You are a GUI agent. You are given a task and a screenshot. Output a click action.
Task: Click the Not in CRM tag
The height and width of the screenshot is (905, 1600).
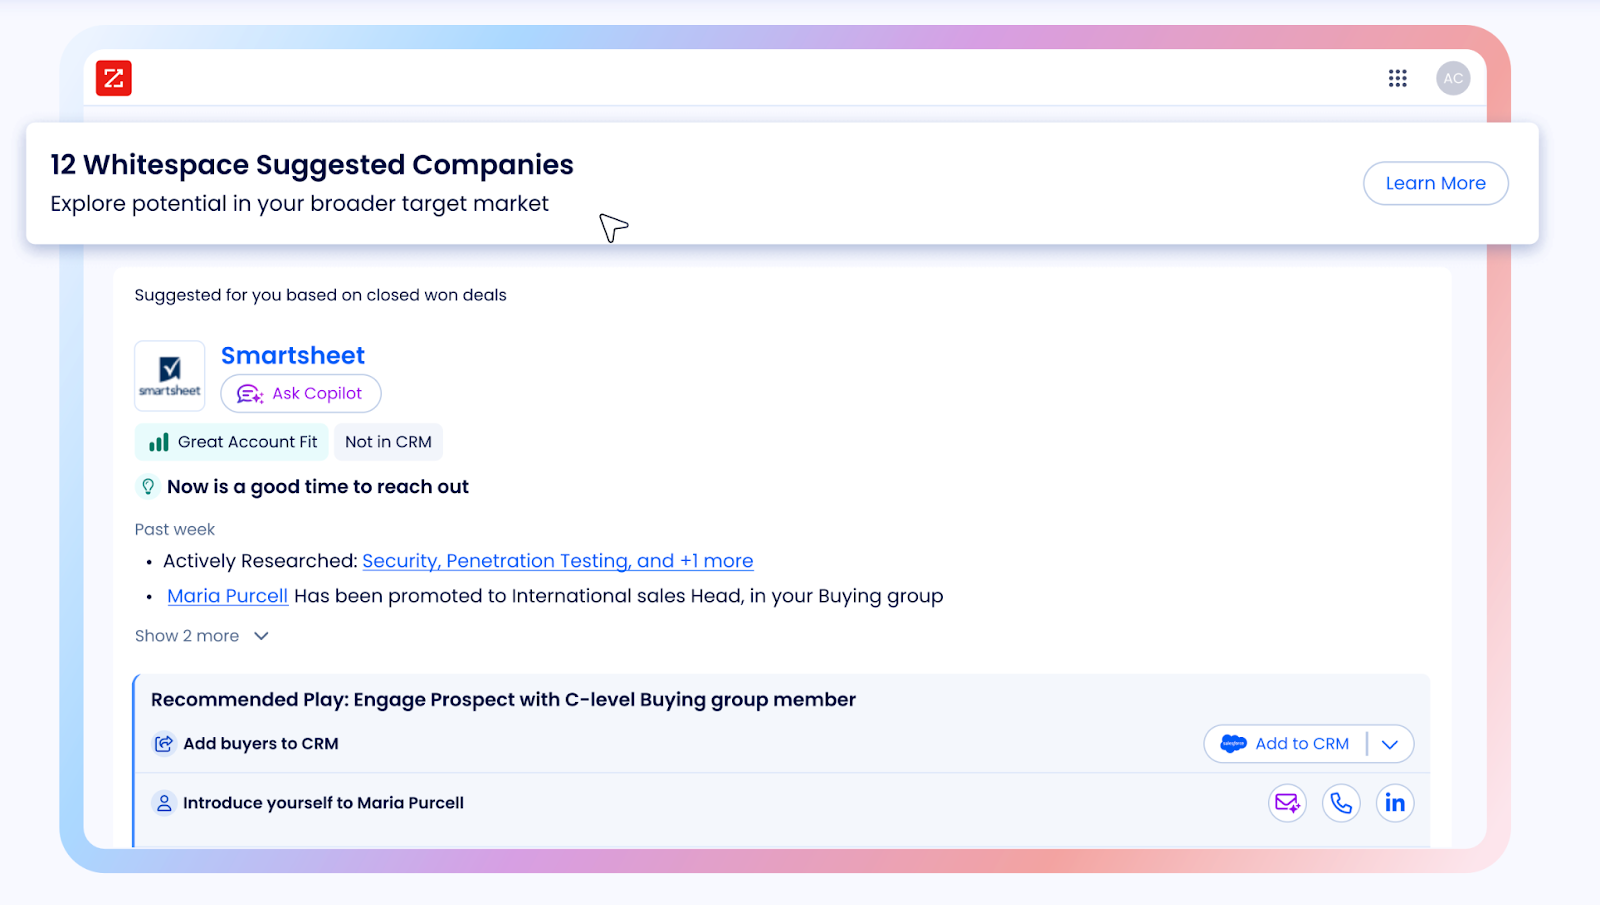(x=388, y=442)
